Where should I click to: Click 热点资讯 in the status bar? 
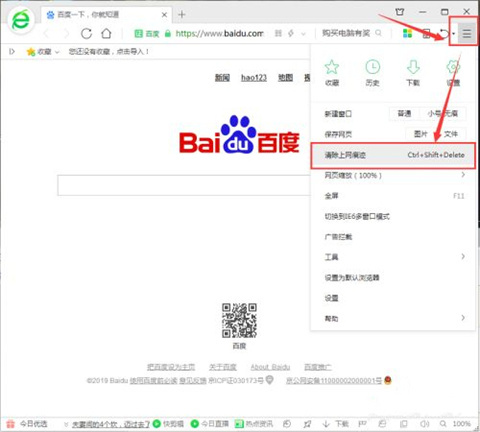pos(254,424)
